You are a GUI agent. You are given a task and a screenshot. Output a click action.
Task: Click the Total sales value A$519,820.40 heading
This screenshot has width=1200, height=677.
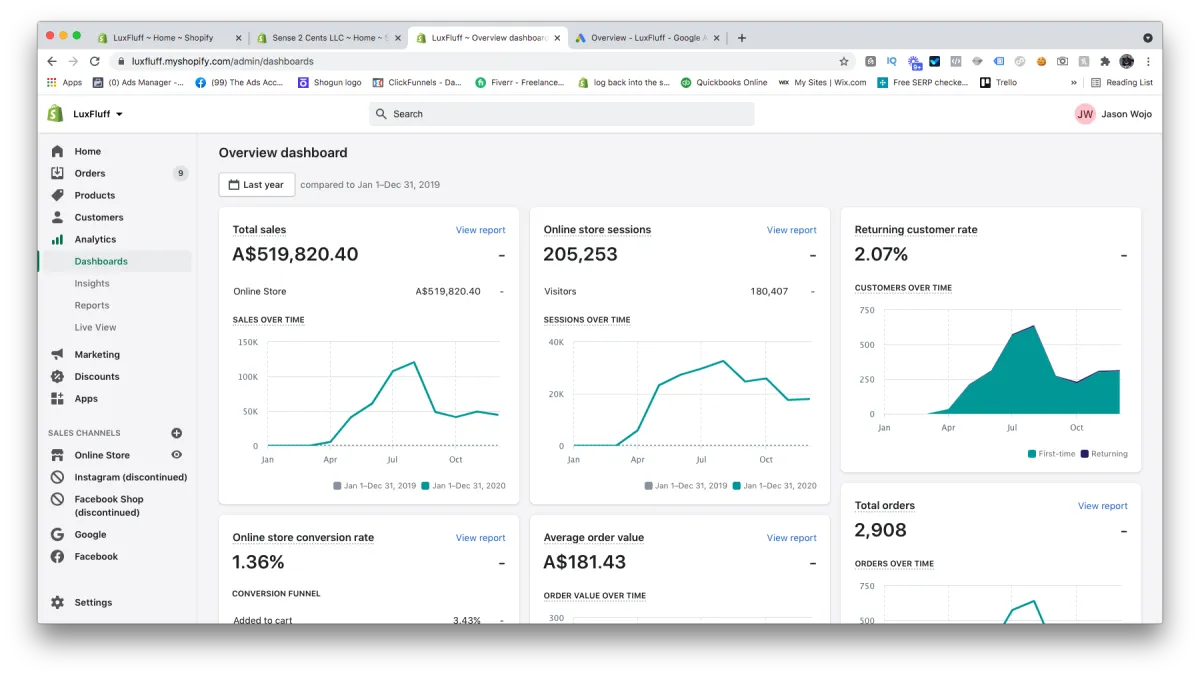[x=295, y=255]
